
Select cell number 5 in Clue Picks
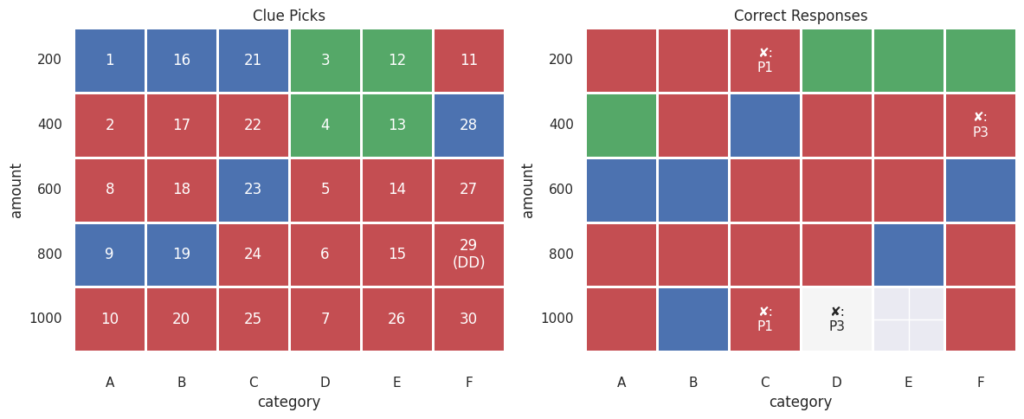point(326,189)
